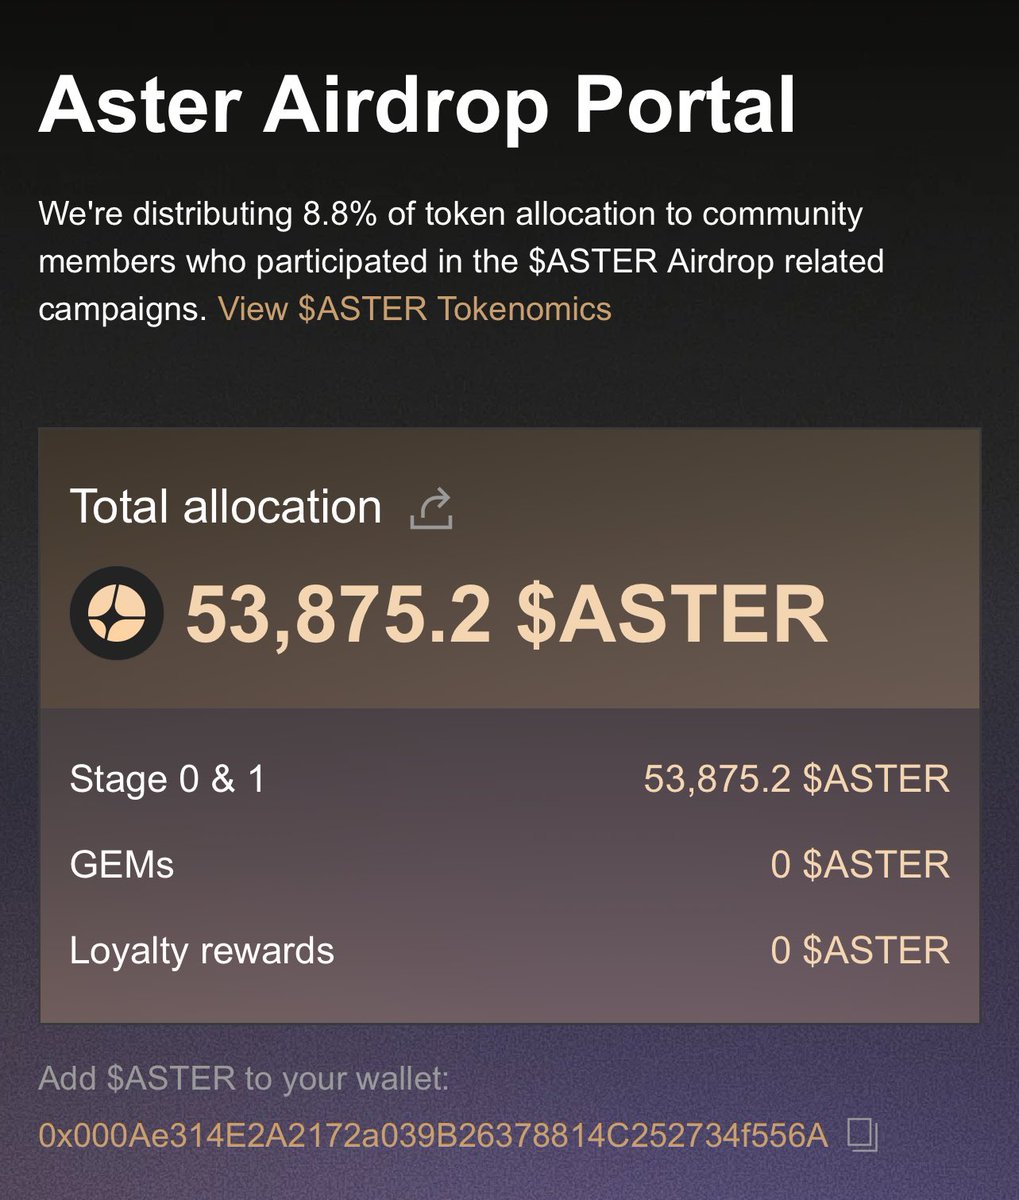Click the GEMs 0 $ASTER value
The image size is (1019, 1200).
pyautogui.click(x=861, y=864)
